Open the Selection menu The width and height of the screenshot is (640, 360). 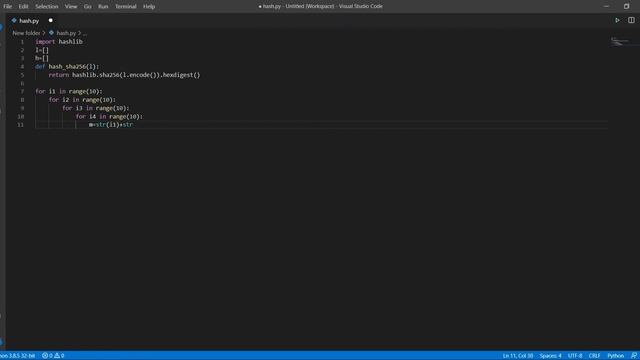tap(47, 6)
